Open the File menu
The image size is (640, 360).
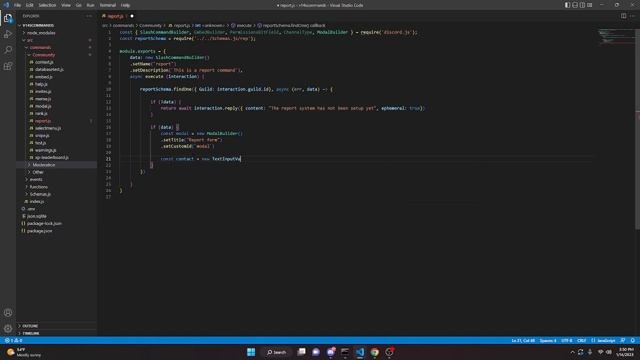click(18, 5)
